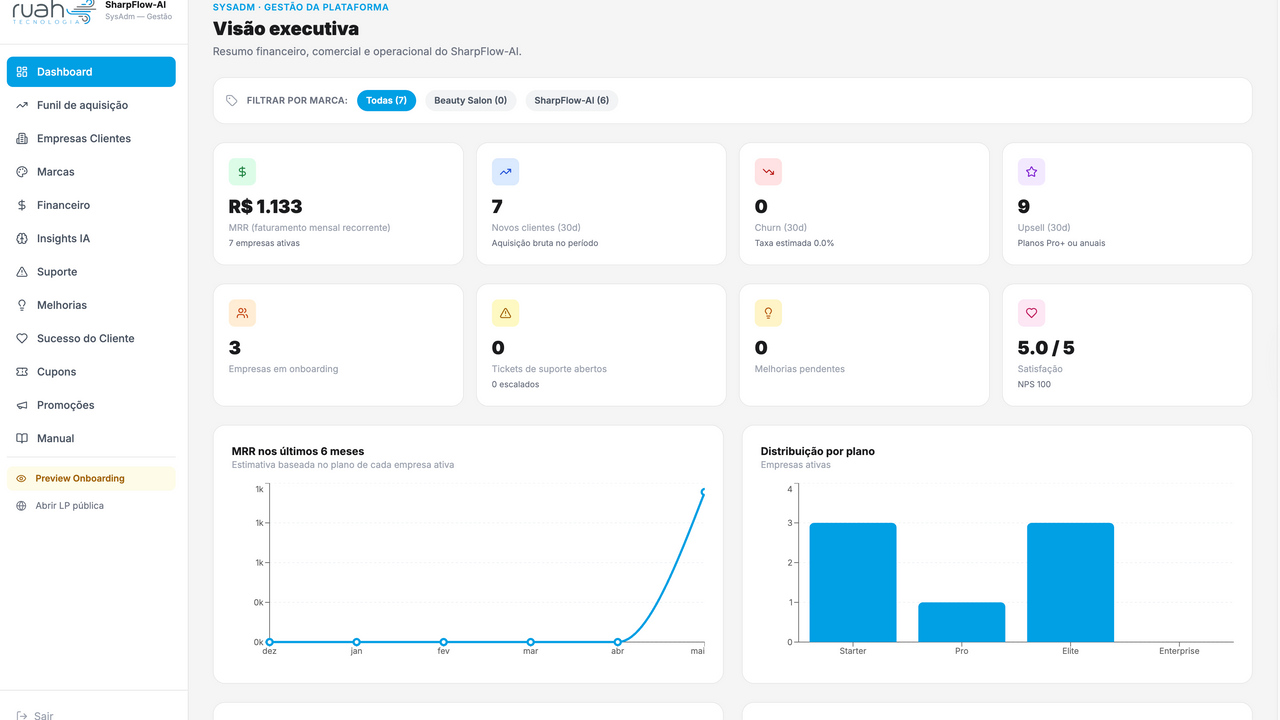This screenshot has height=720, width=1280.
Task: Click the tag icon beside Filtrar por marca
Action: 232,100
